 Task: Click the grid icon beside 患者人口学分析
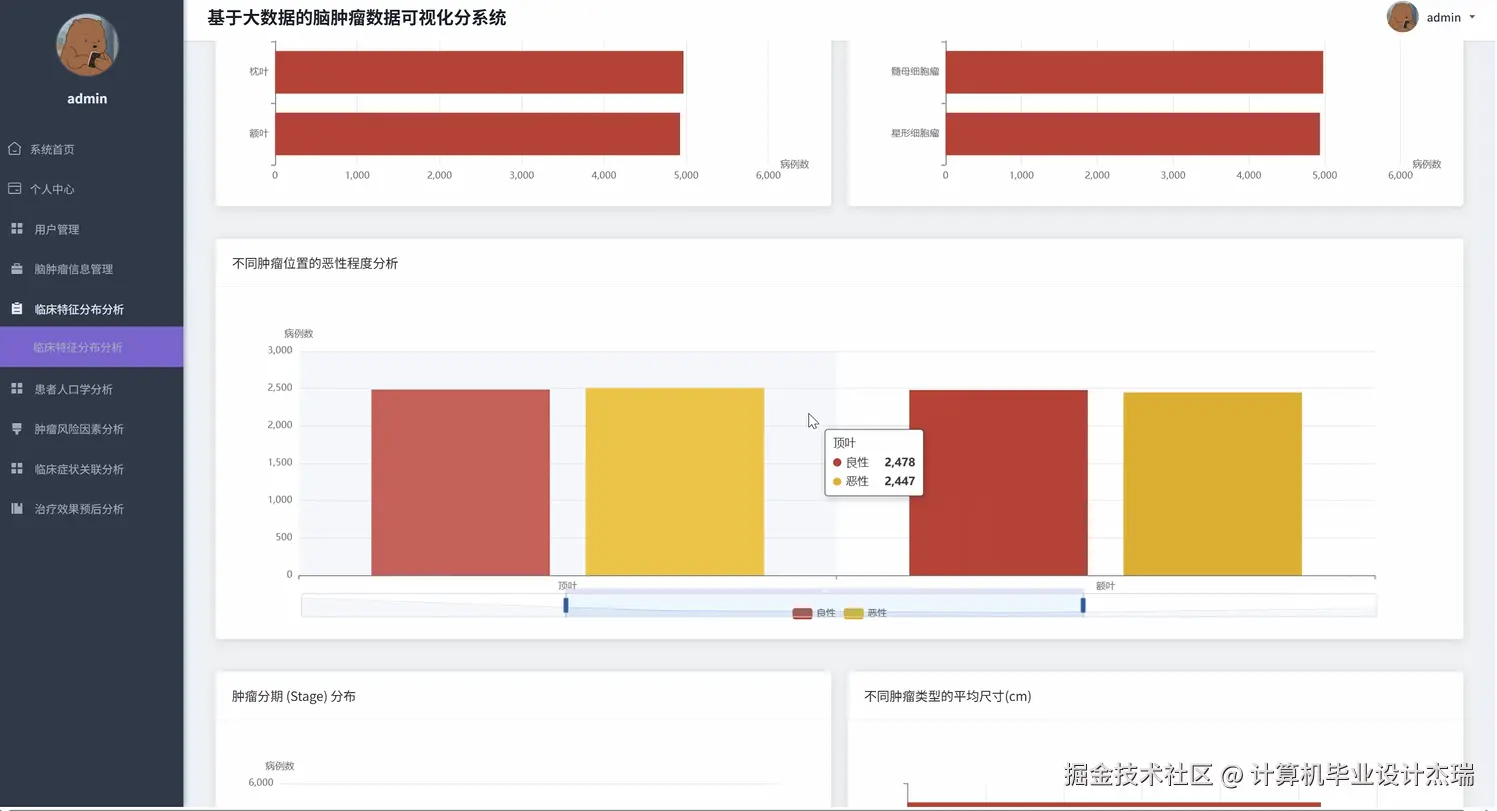coord(16,389)
